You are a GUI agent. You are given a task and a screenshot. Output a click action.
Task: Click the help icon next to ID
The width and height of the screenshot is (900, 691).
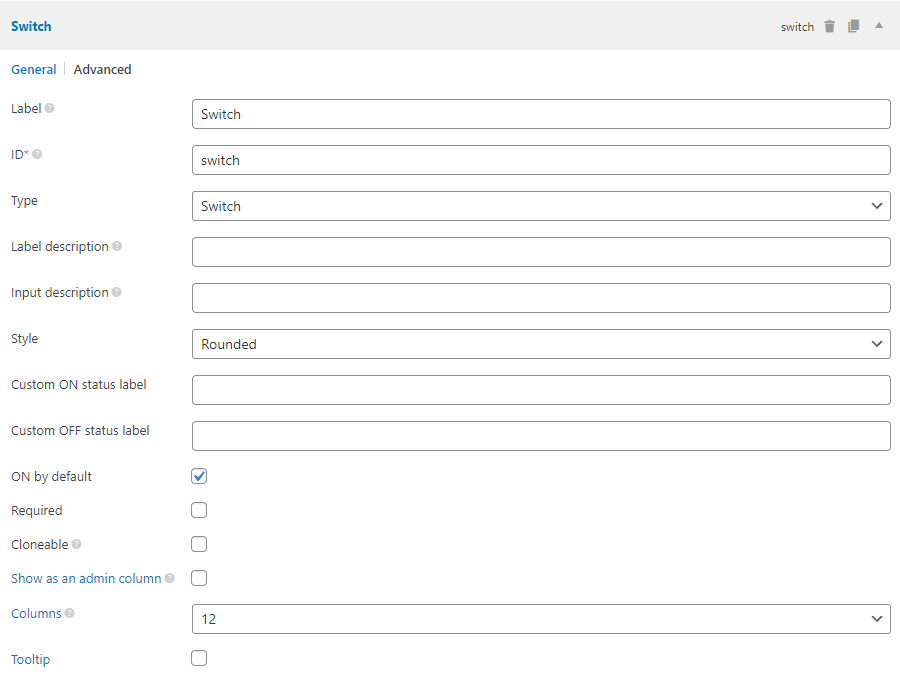coord(37,154)
